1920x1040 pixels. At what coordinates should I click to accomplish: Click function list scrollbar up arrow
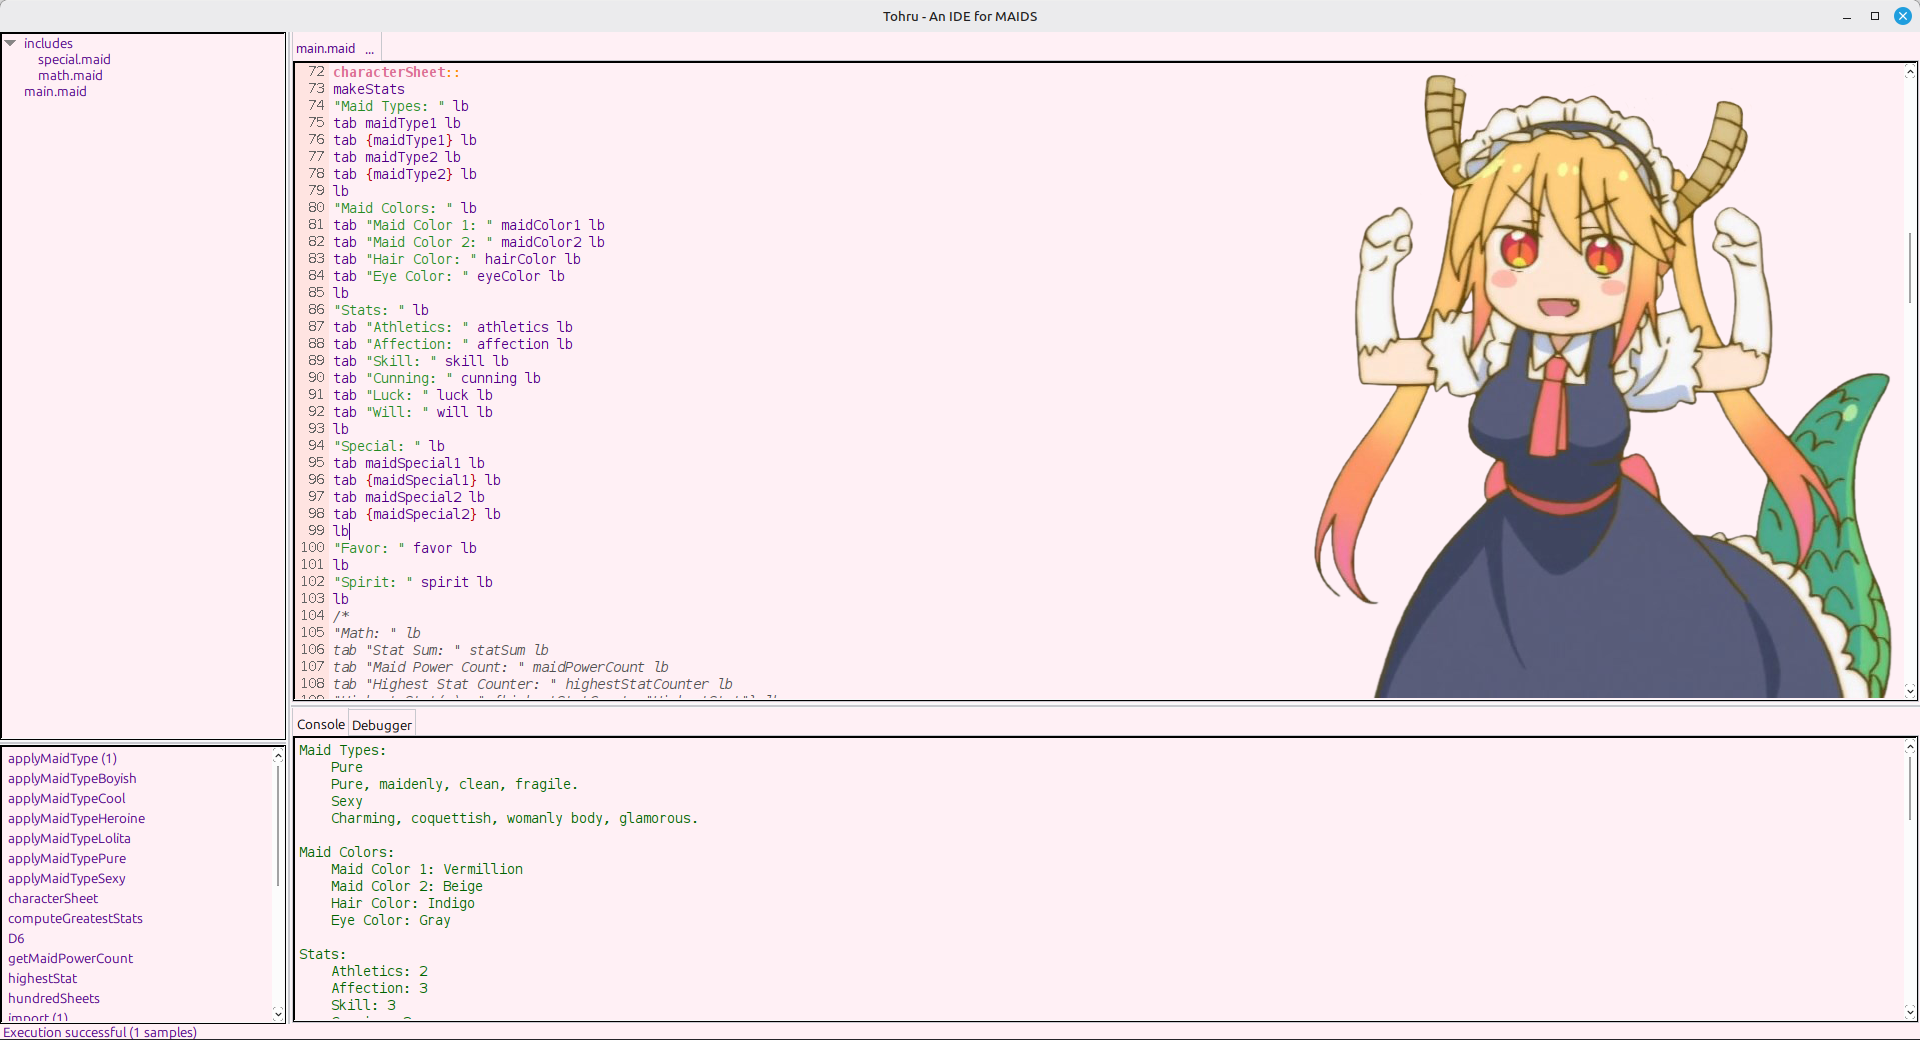click(278, 756)
